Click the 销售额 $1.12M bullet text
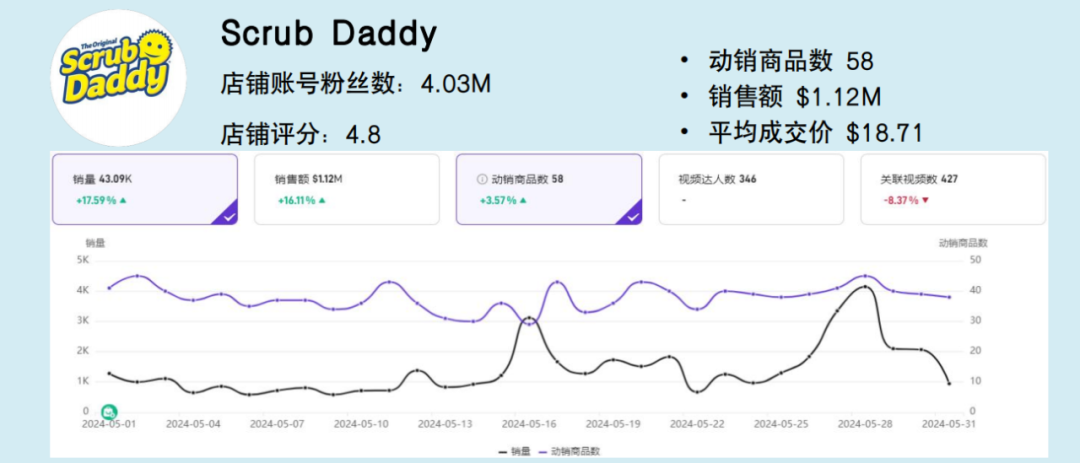 click(794, 98)
